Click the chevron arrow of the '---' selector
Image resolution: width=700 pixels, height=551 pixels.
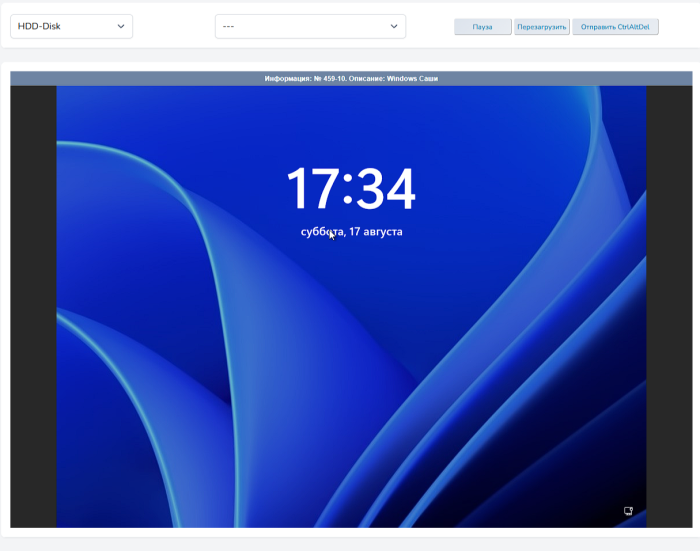coord(393,26)
